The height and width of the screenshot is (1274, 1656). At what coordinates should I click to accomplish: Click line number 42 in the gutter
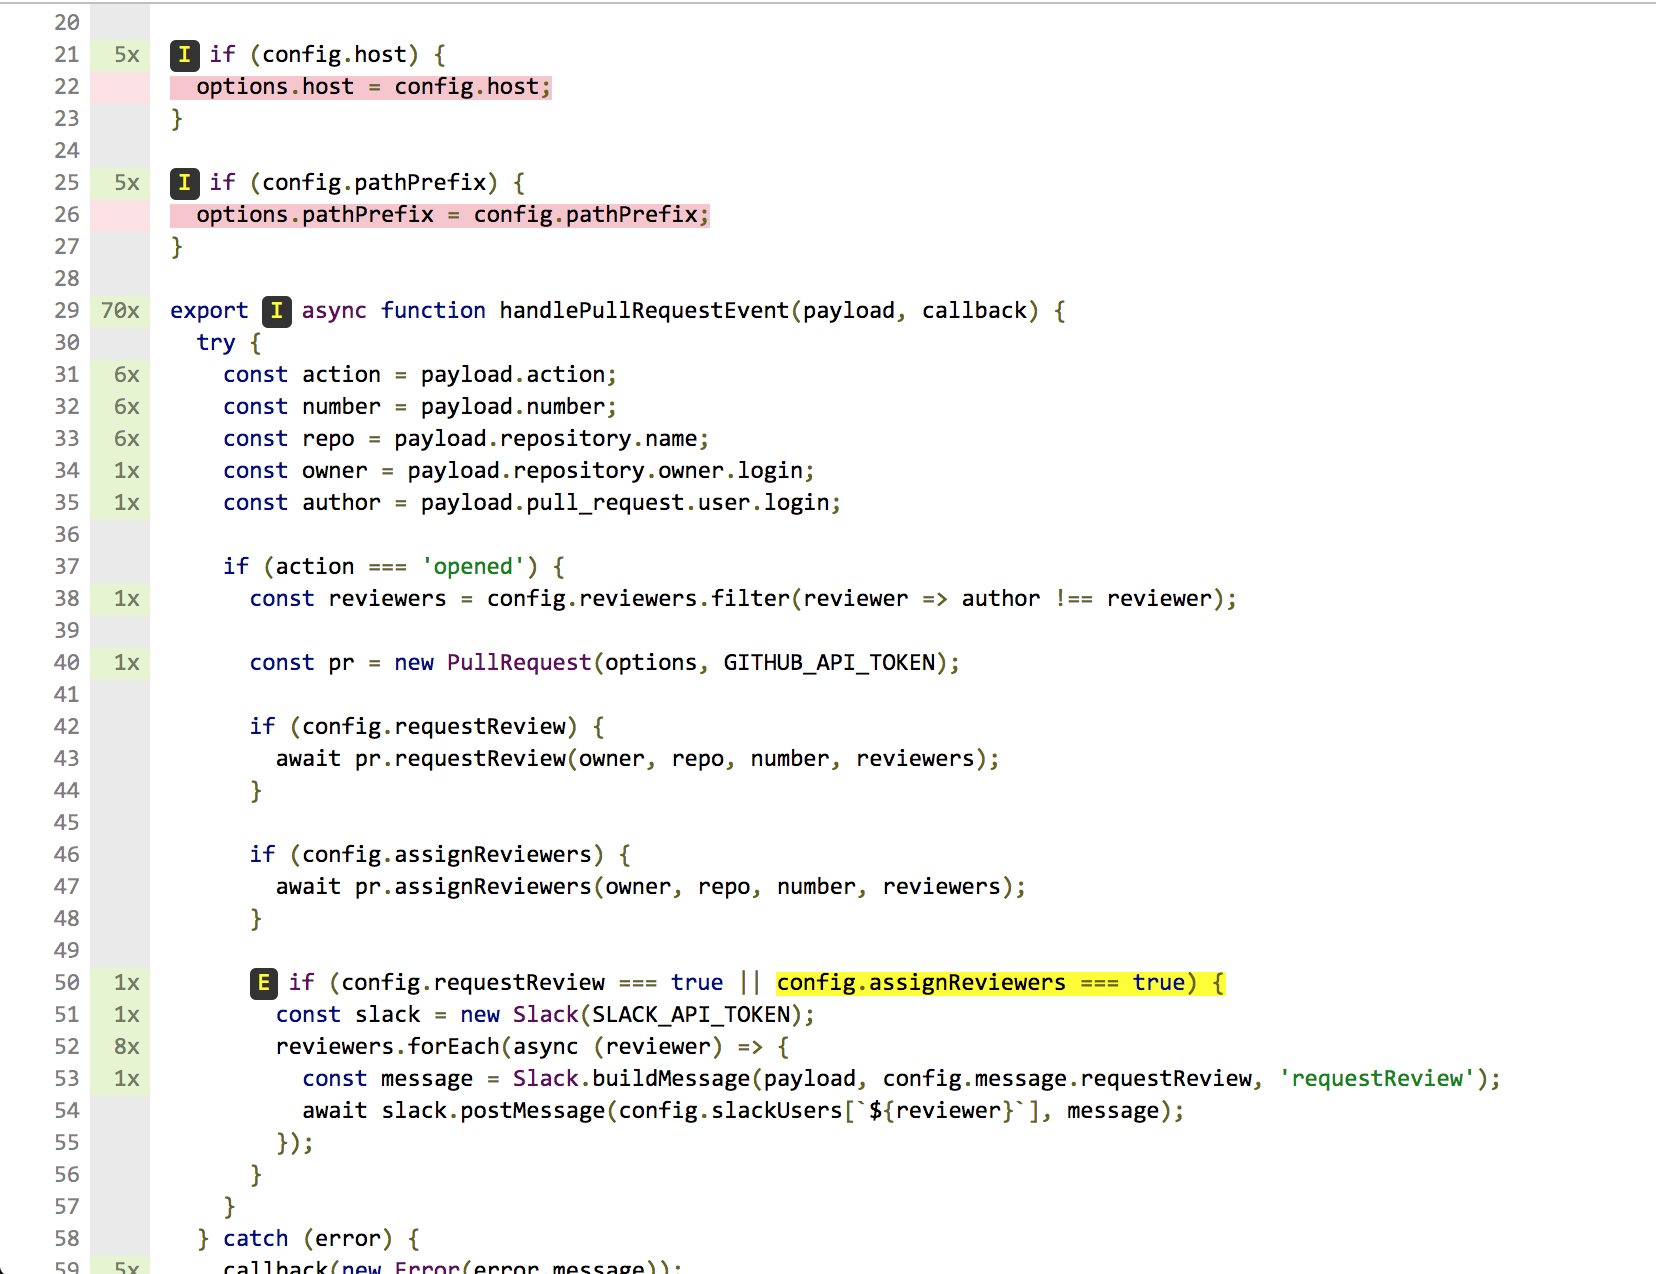pyautogui.click(x=67, y=727)
